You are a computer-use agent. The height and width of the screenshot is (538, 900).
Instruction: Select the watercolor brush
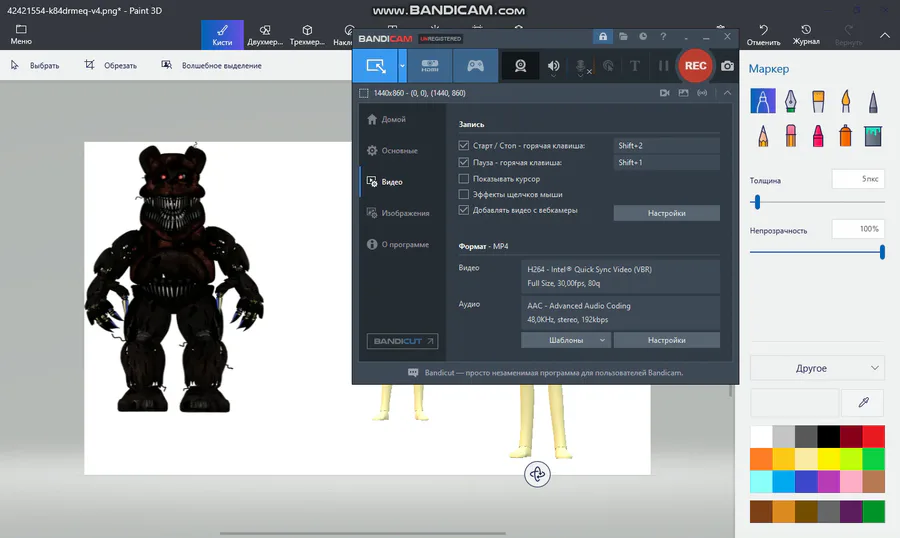(x=845, y=101)
